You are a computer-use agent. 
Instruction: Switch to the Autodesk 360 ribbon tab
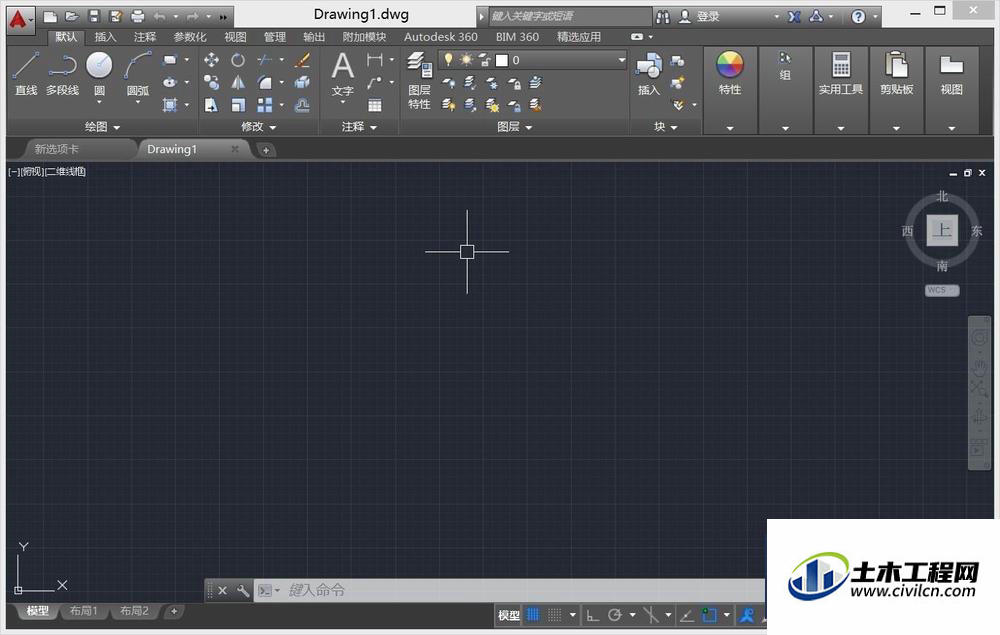pyautogui.click(x=441, y=37)
